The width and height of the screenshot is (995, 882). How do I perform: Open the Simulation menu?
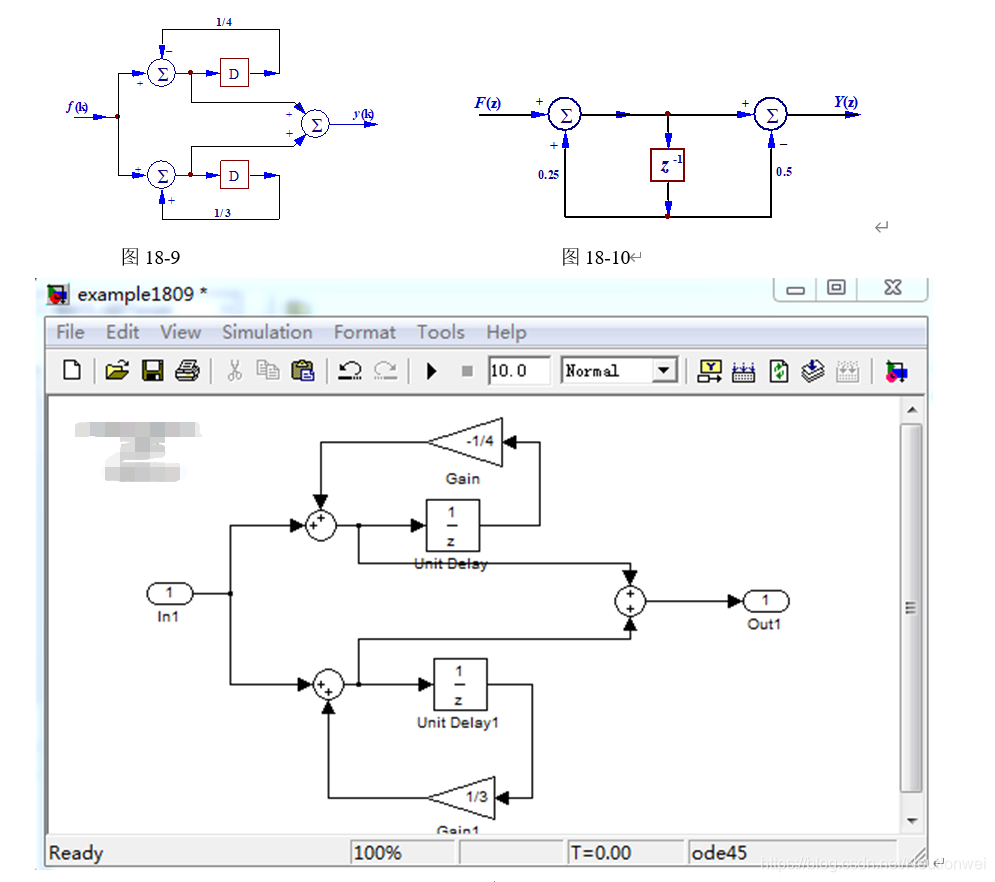click(267, 332)
